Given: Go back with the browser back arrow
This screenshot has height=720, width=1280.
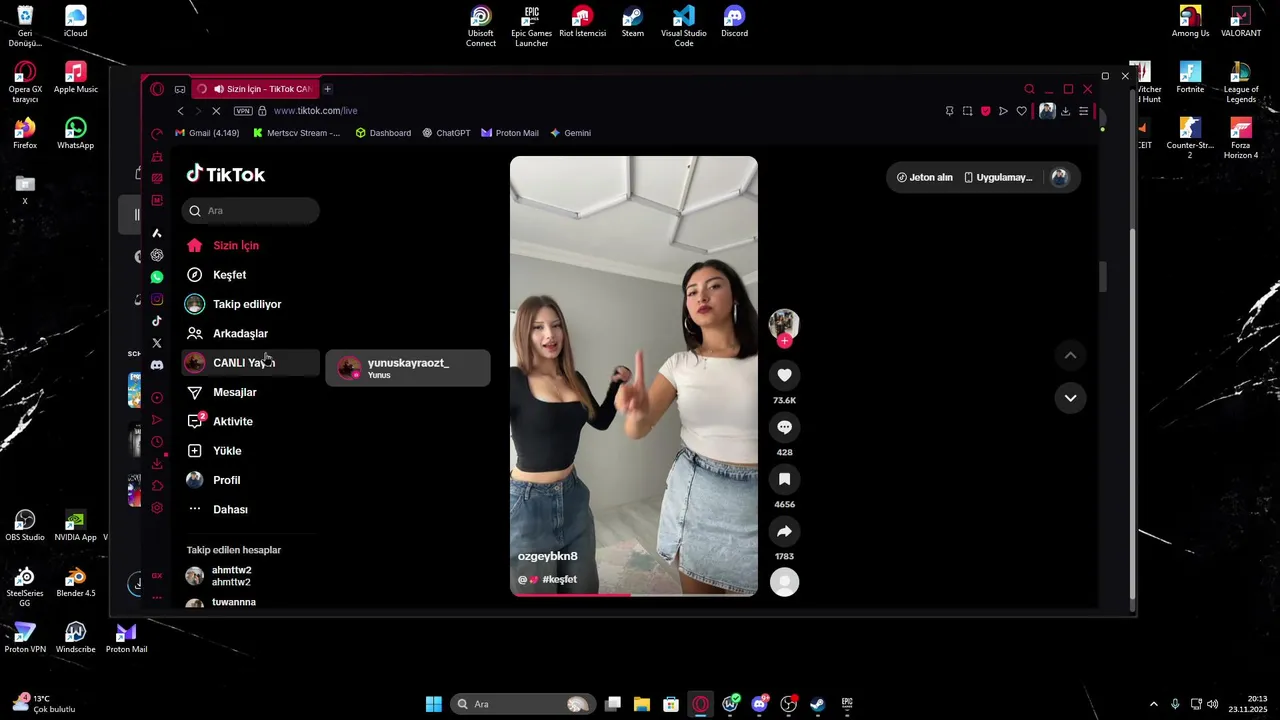Looking at the screenshot, I should click(180, 111).
